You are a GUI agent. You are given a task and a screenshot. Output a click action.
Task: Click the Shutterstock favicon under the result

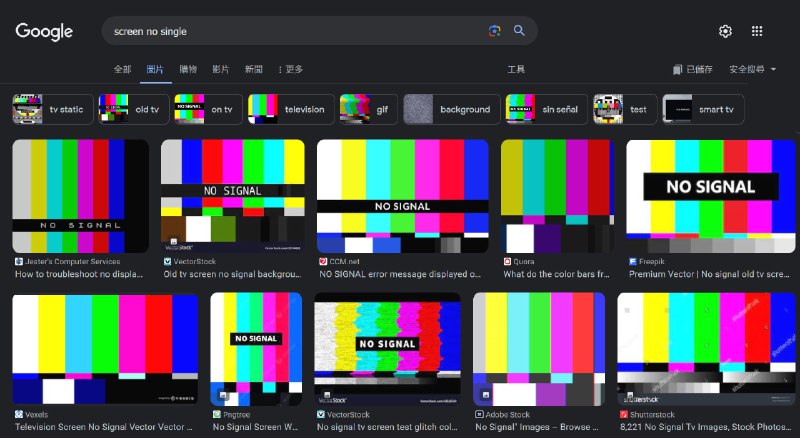tap(623, 414)
